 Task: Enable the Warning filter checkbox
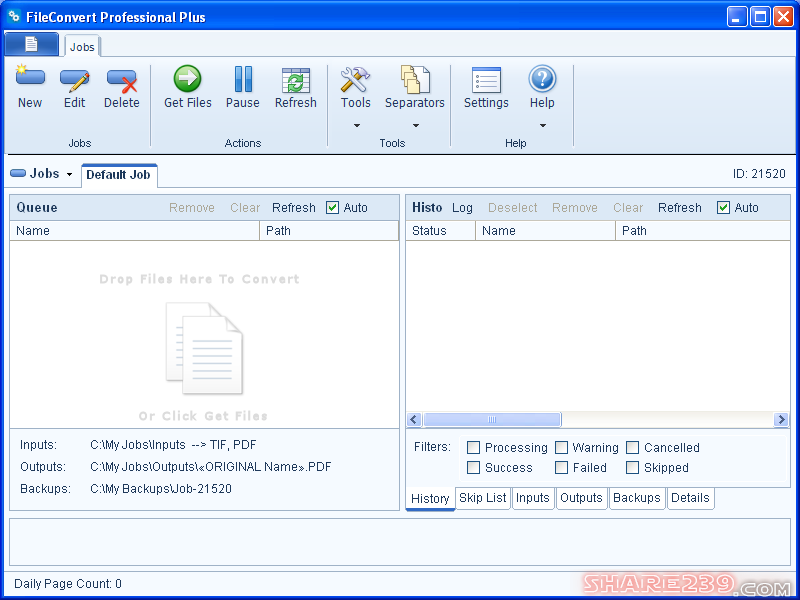tap(561, 447)
